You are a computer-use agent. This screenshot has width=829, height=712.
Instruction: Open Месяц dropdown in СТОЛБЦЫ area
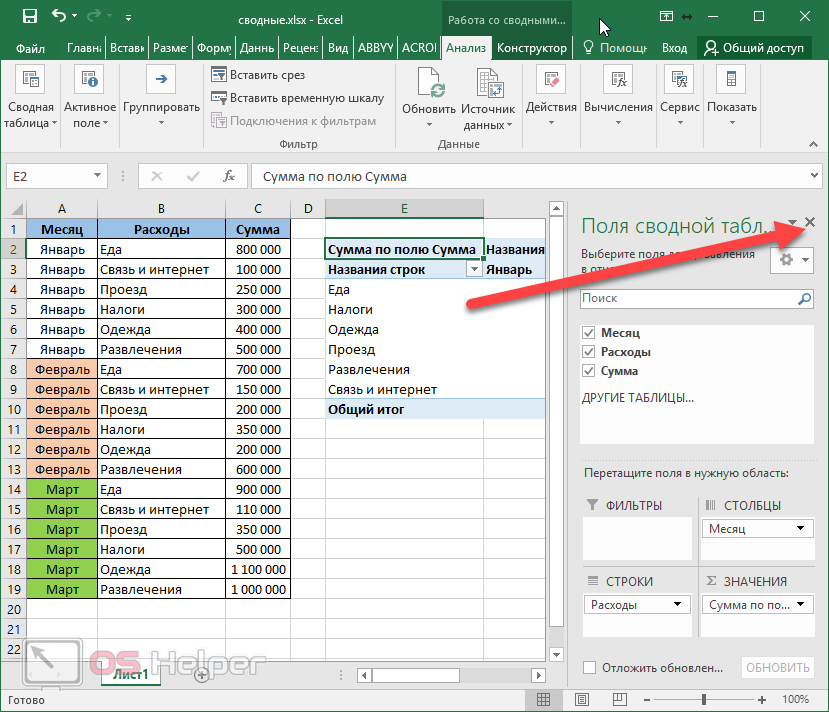pyautogui.click(x=801, y=529)
